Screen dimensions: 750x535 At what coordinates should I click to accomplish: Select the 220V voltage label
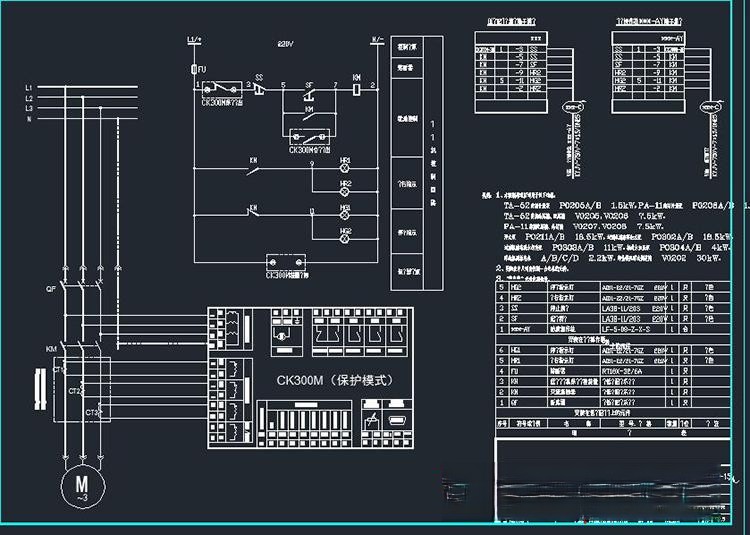285,44
